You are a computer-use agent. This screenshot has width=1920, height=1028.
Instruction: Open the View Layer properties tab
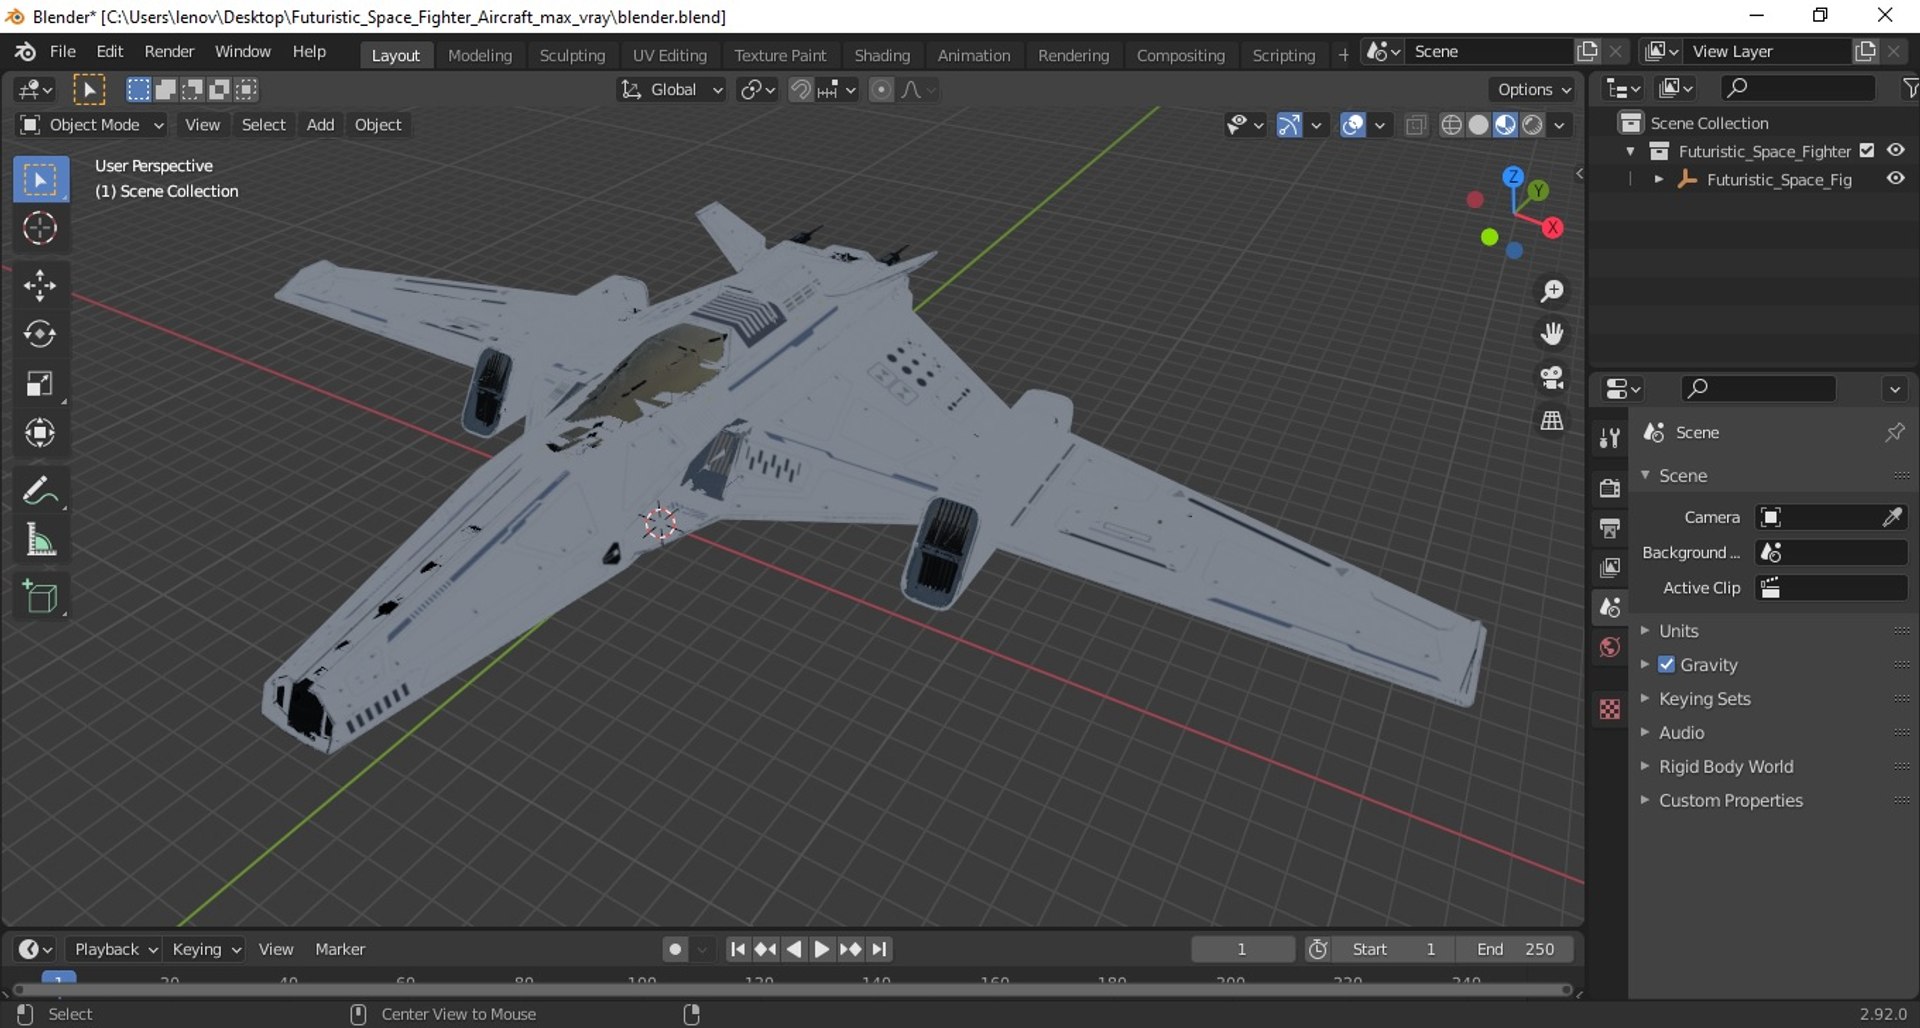click(1610, 568)
